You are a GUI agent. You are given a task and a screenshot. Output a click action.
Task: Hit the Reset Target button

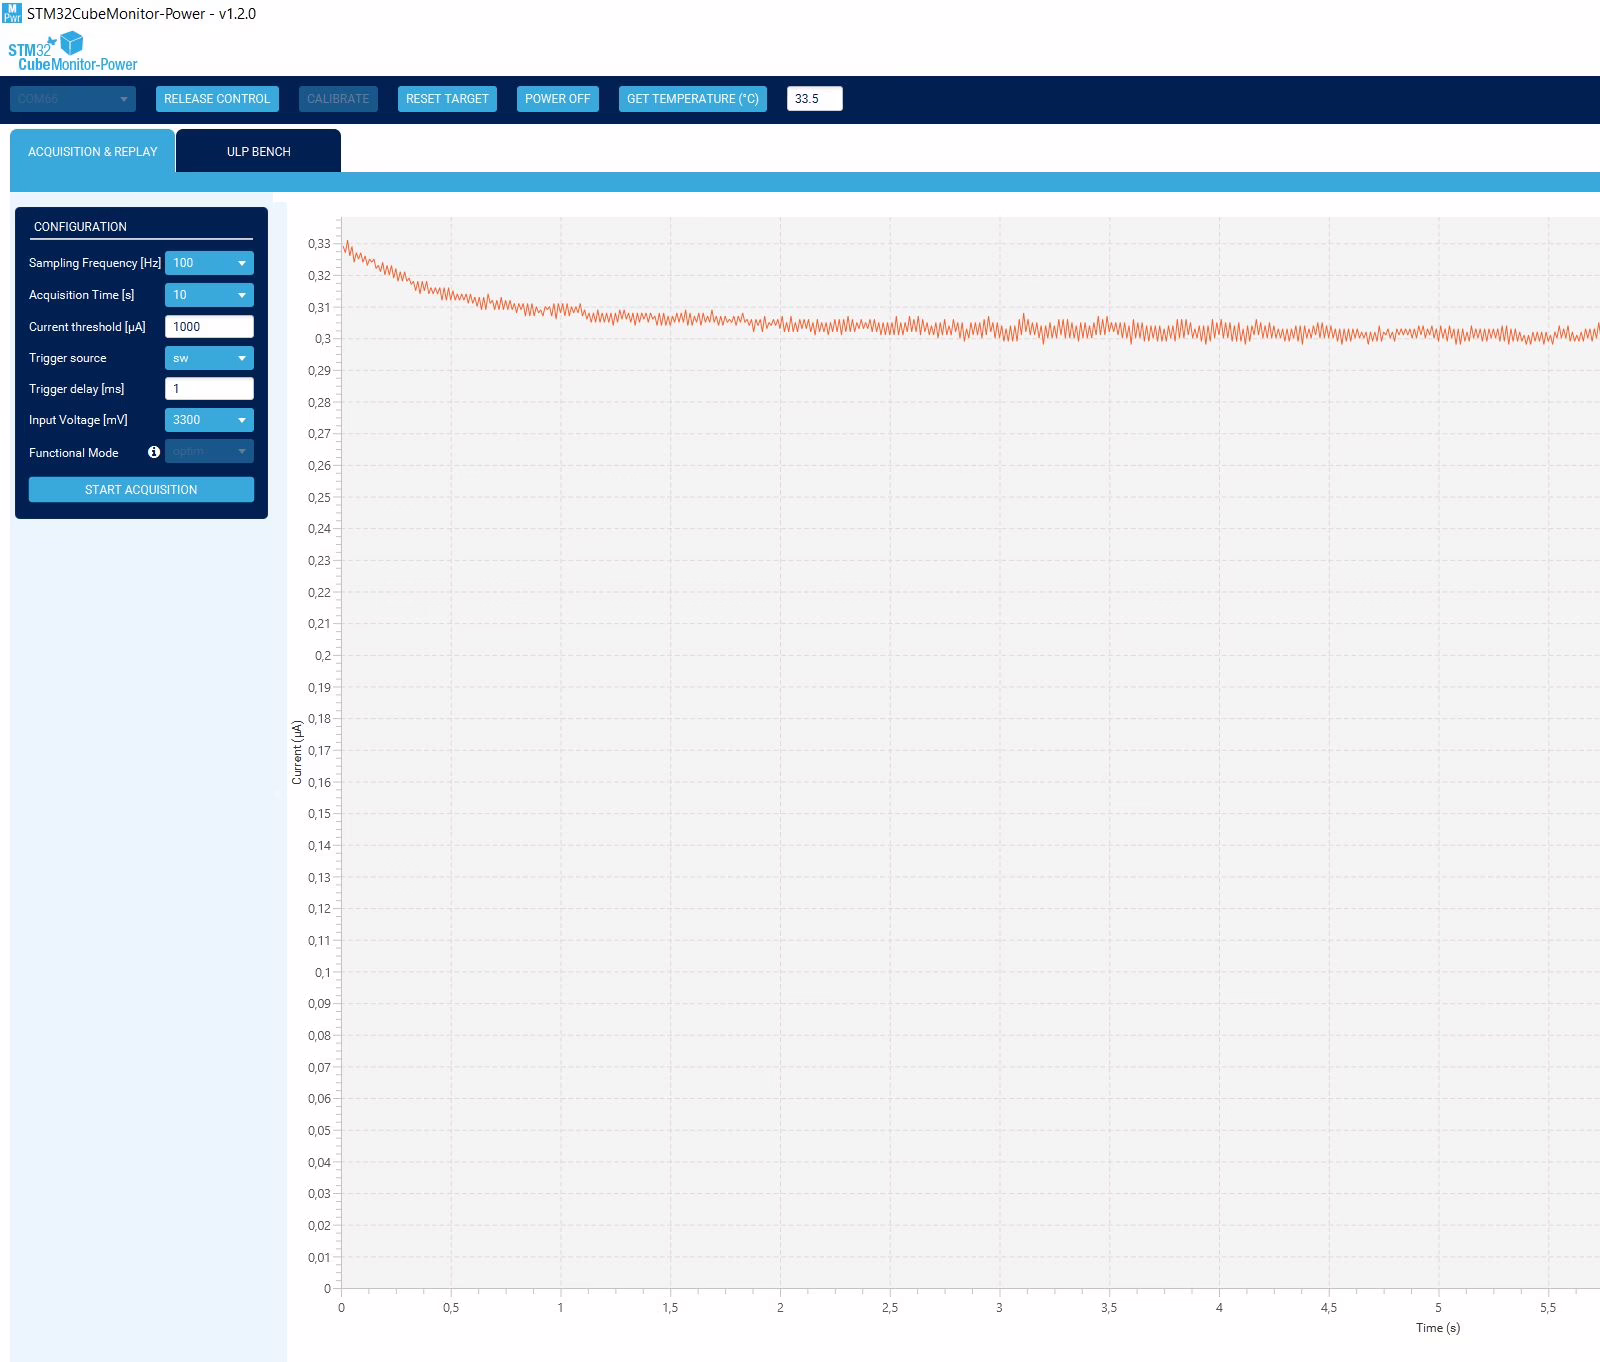(447, 99)
